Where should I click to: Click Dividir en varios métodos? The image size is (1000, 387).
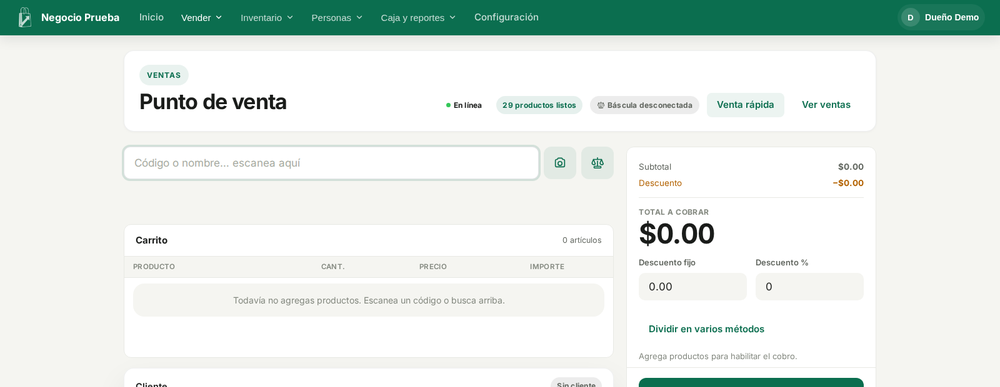pos(707,329)
